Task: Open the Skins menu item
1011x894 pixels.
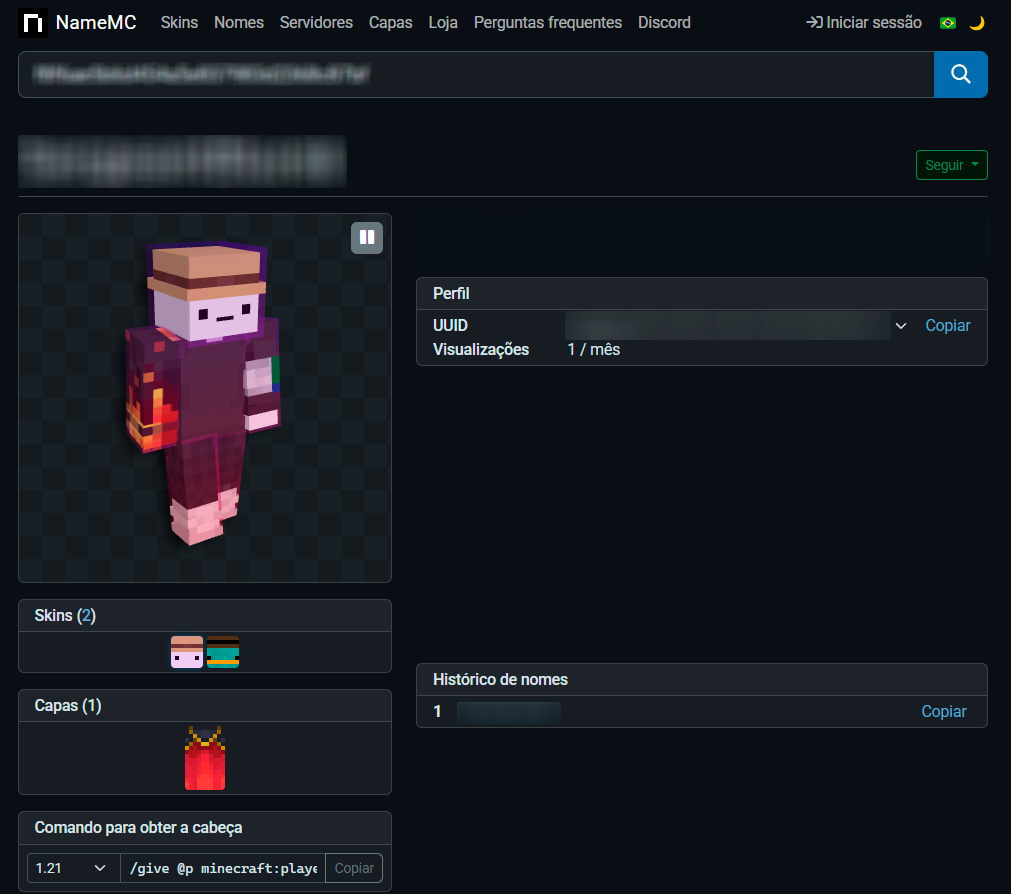Action: point(179,23)
